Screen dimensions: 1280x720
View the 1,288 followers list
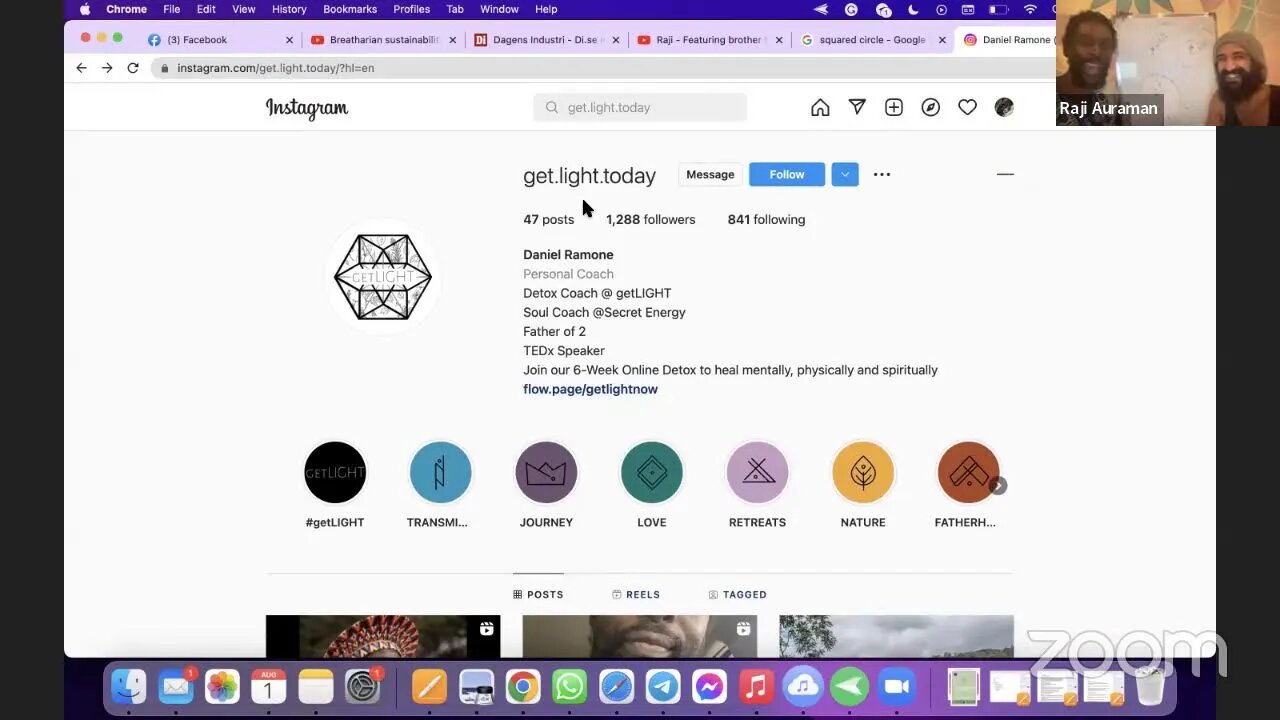coord(650,219)
